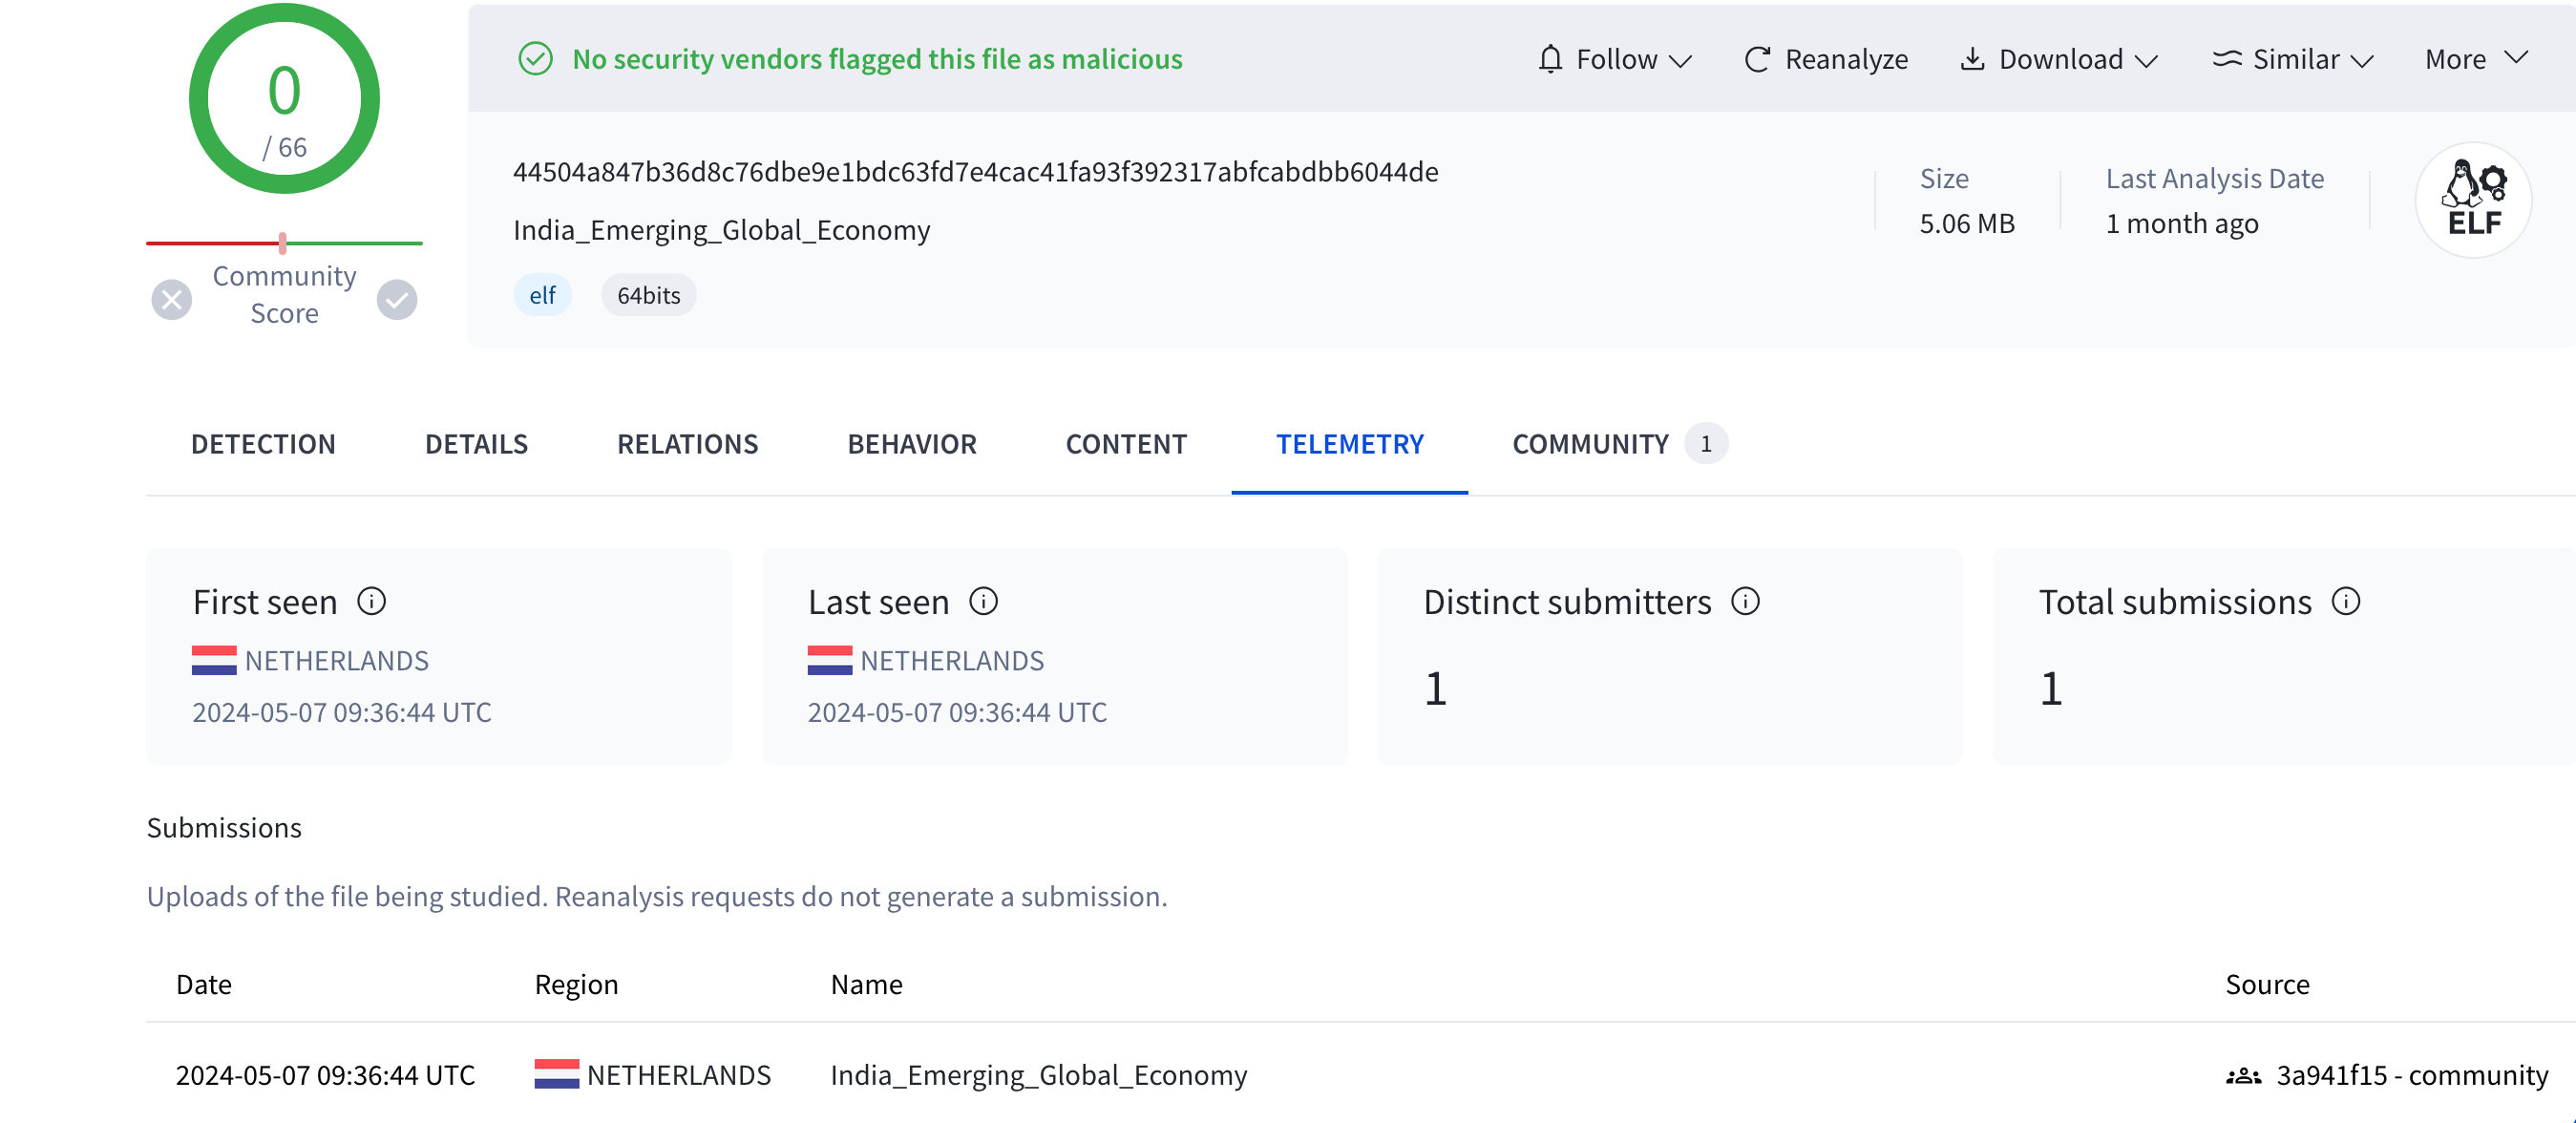Click the Distinct submitters count value

tap(1435, 688)
